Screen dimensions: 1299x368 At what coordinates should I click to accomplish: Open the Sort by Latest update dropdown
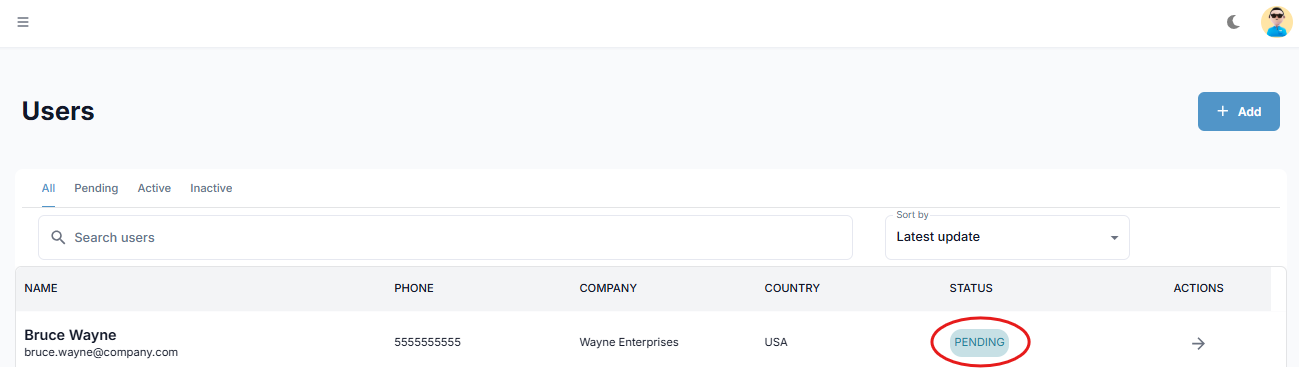click(1007, 238)
